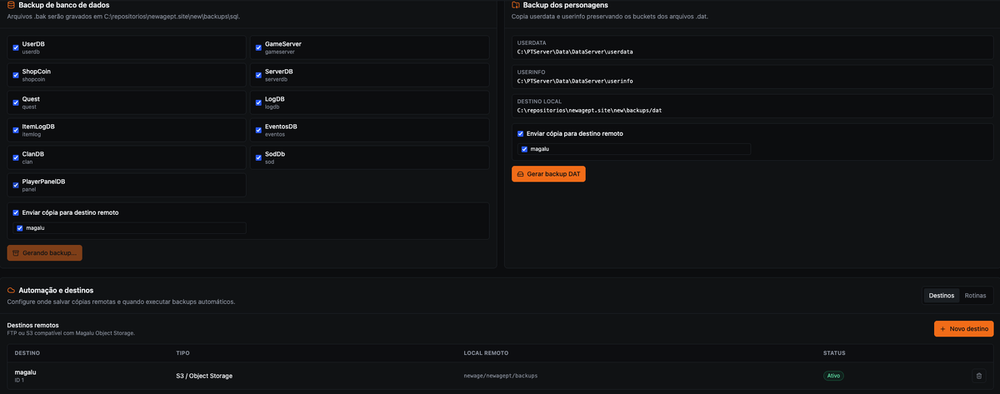The height and width of the screenshot is (394, 1000).
Task: Toggle the EventosDB checkbox
Action: tap(259, 129)
